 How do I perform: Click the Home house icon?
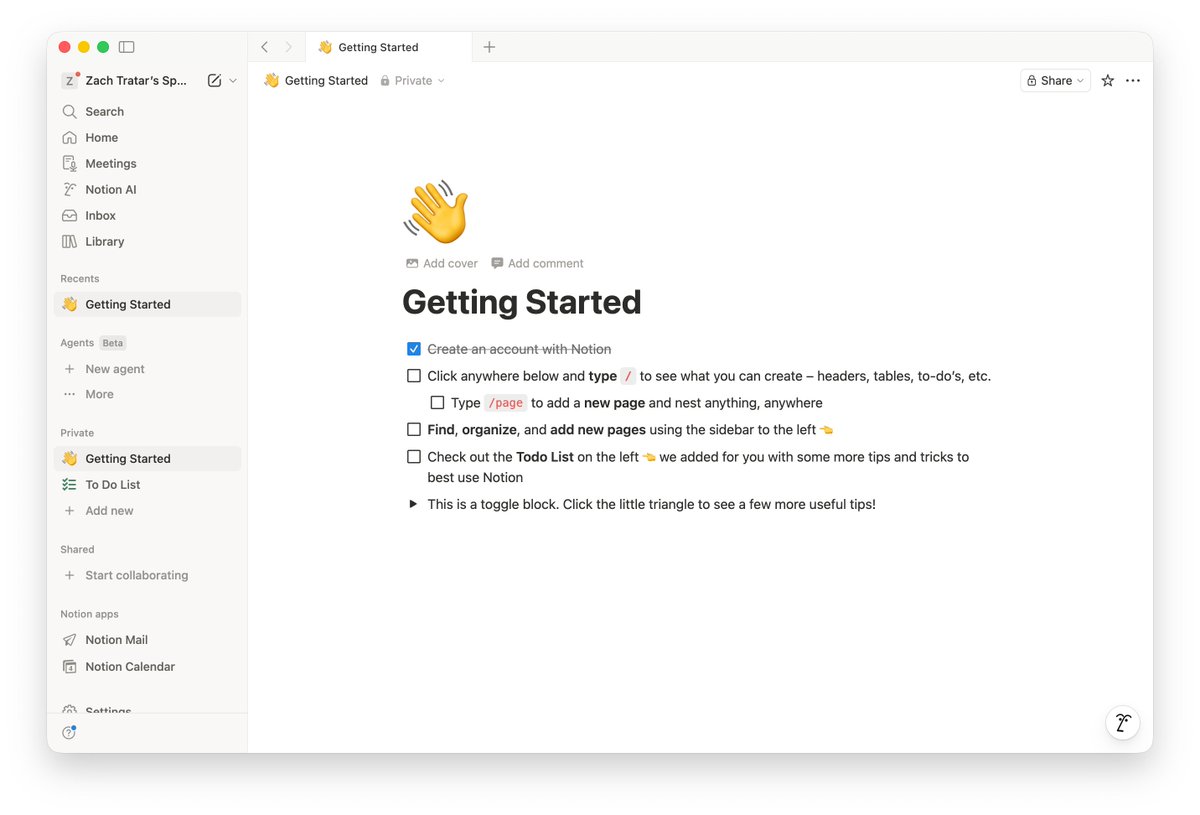click(69, 138)
